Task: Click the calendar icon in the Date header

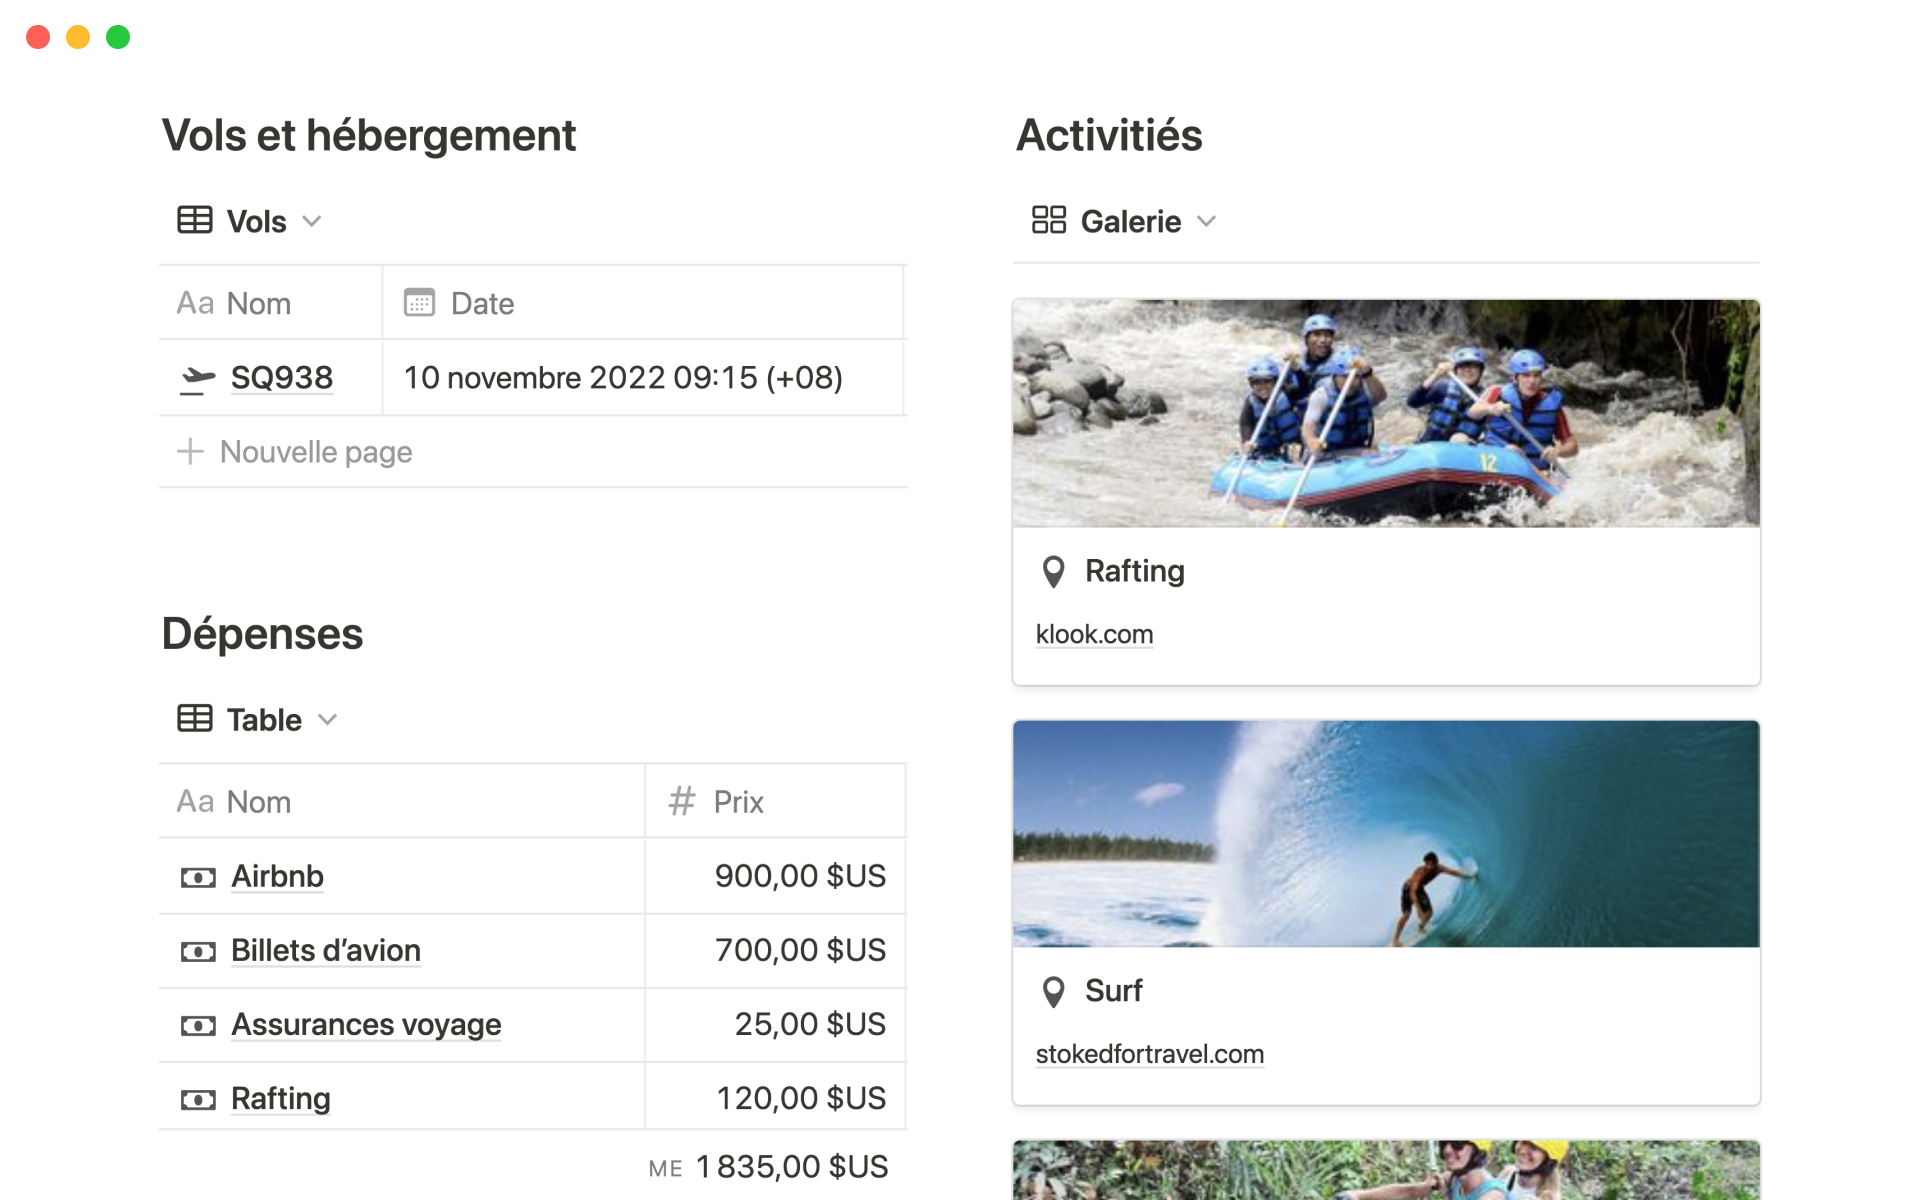Action: tap(419, 303)
